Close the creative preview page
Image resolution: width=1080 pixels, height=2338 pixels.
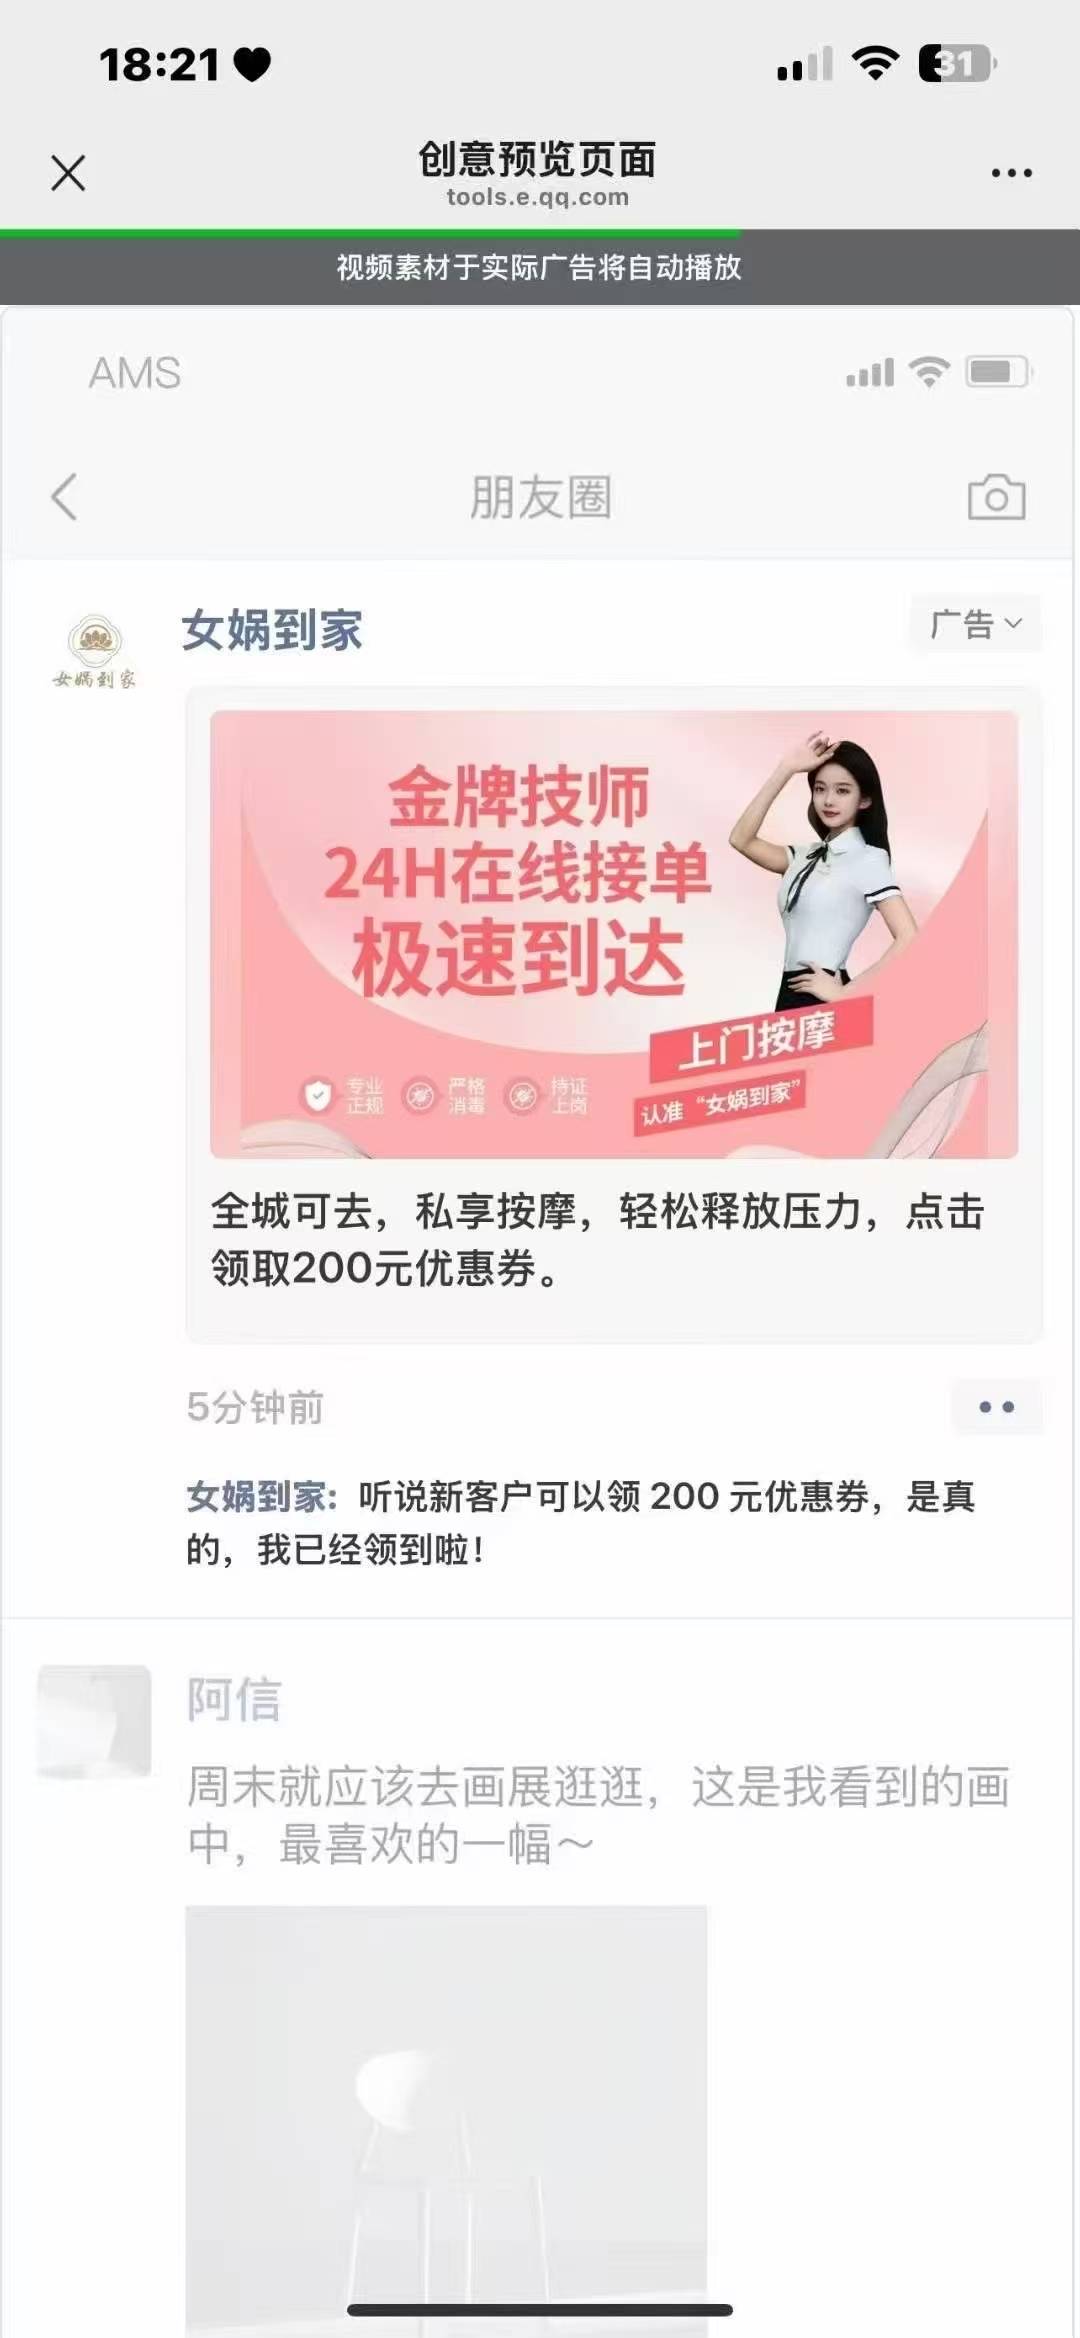tap(68, 173)
